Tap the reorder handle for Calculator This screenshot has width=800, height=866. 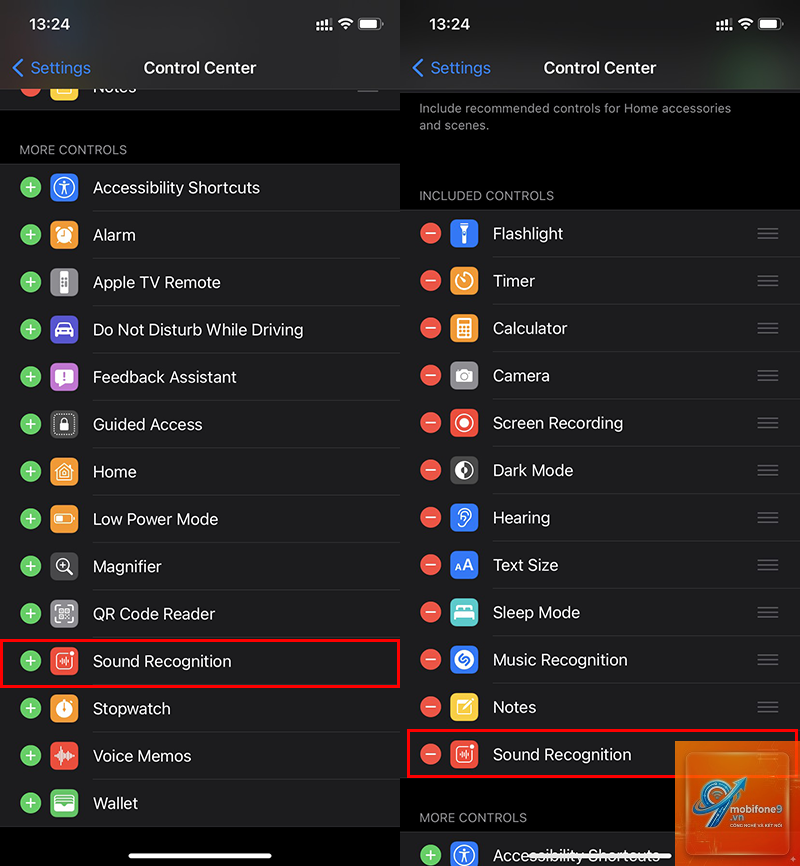[768, 328]
